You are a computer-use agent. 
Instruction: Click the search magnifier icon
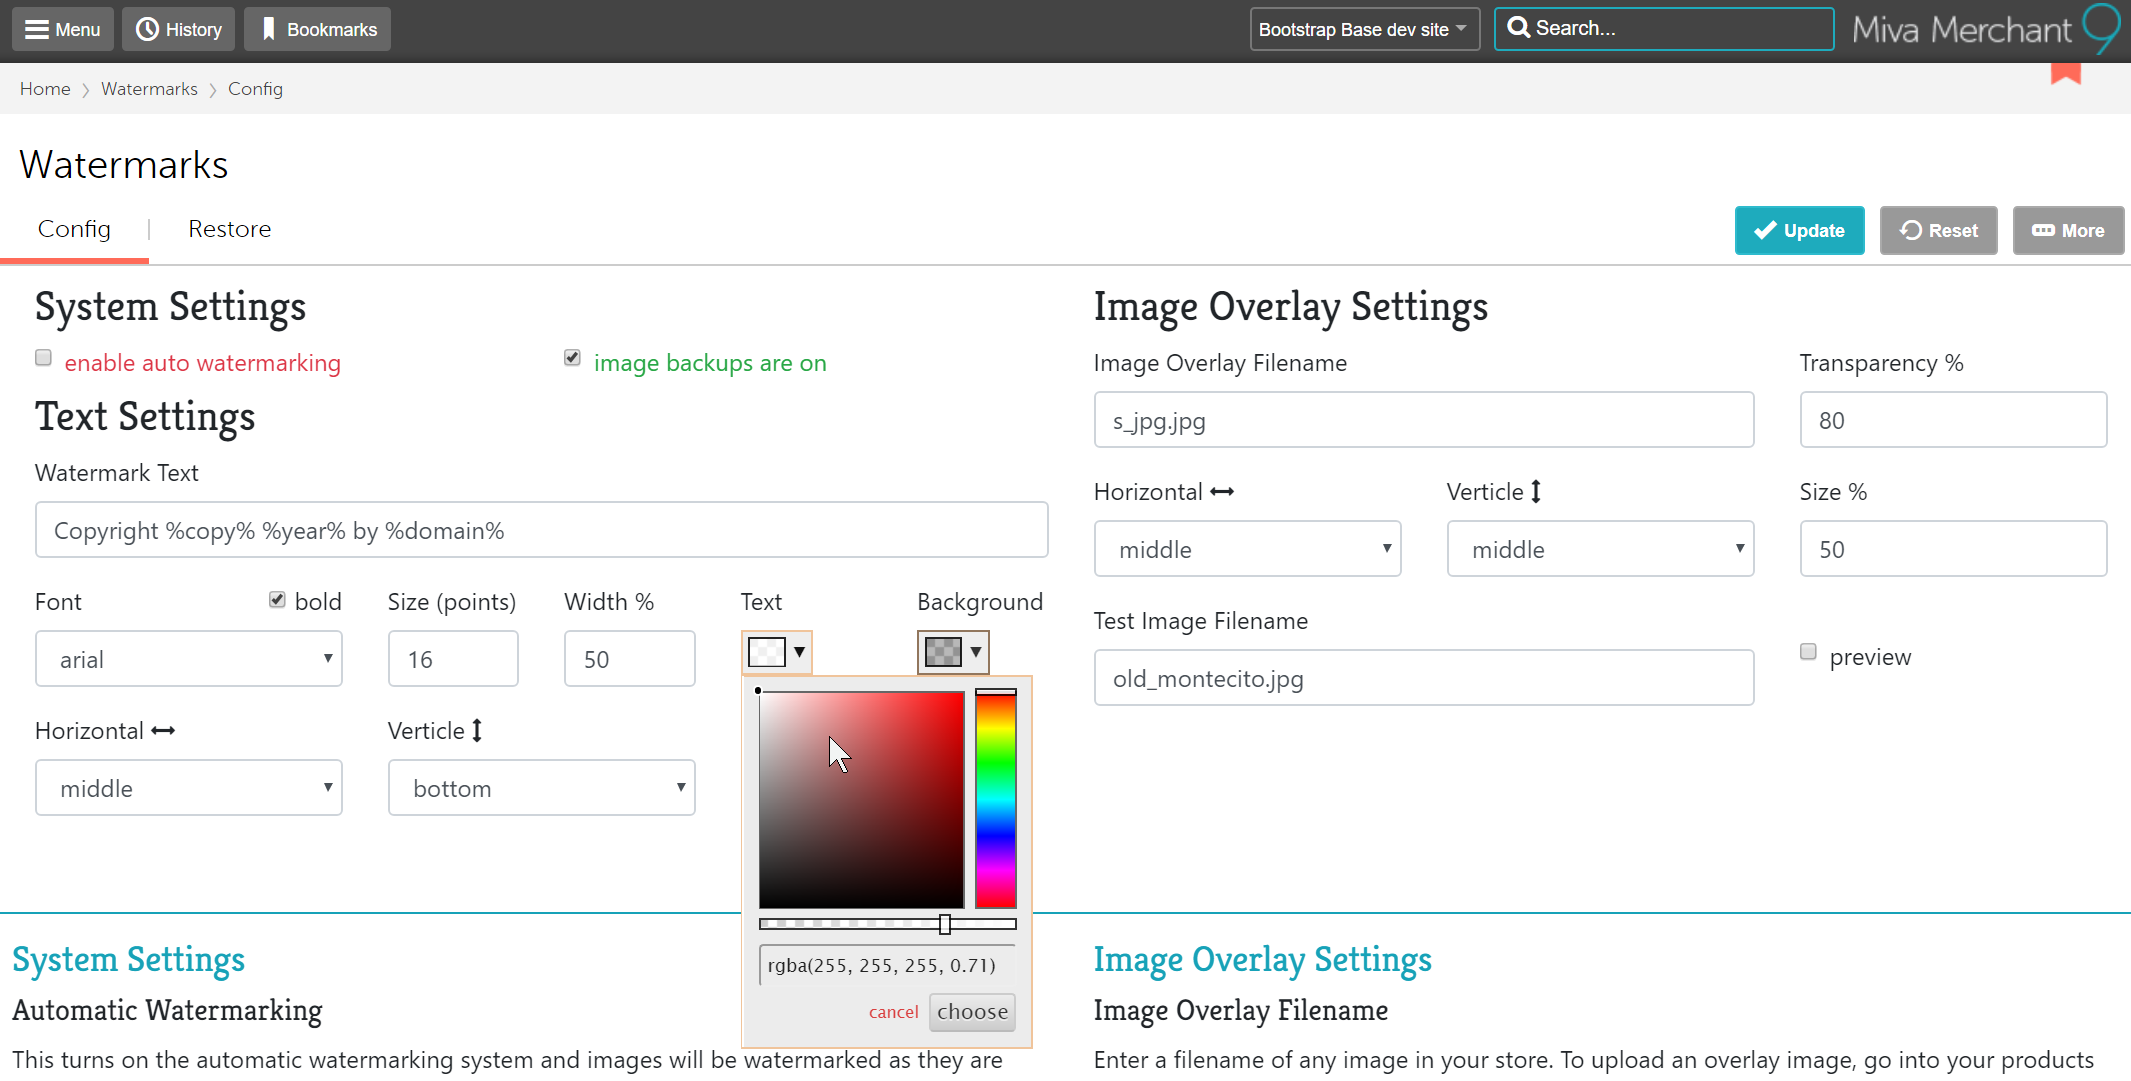point(1518,28)
